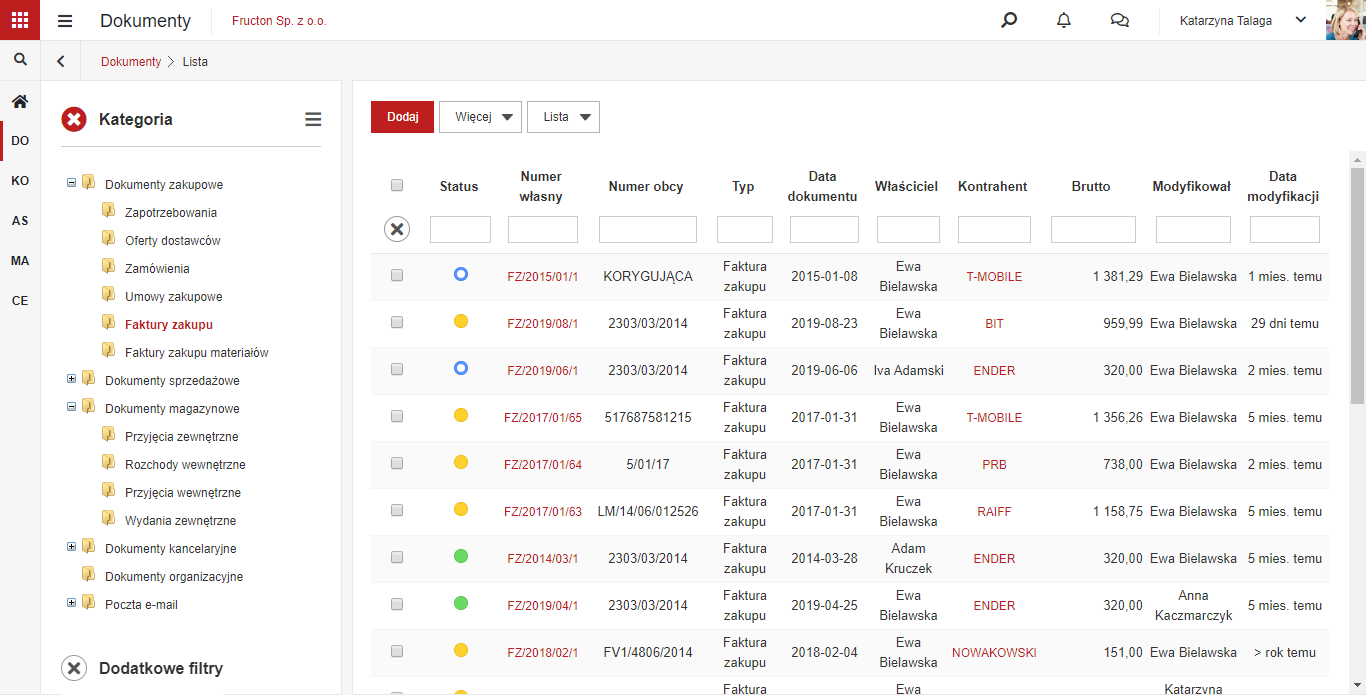Toggle the hamburger navigation menu
This screenshot has height=695, width=1366.
65,21
